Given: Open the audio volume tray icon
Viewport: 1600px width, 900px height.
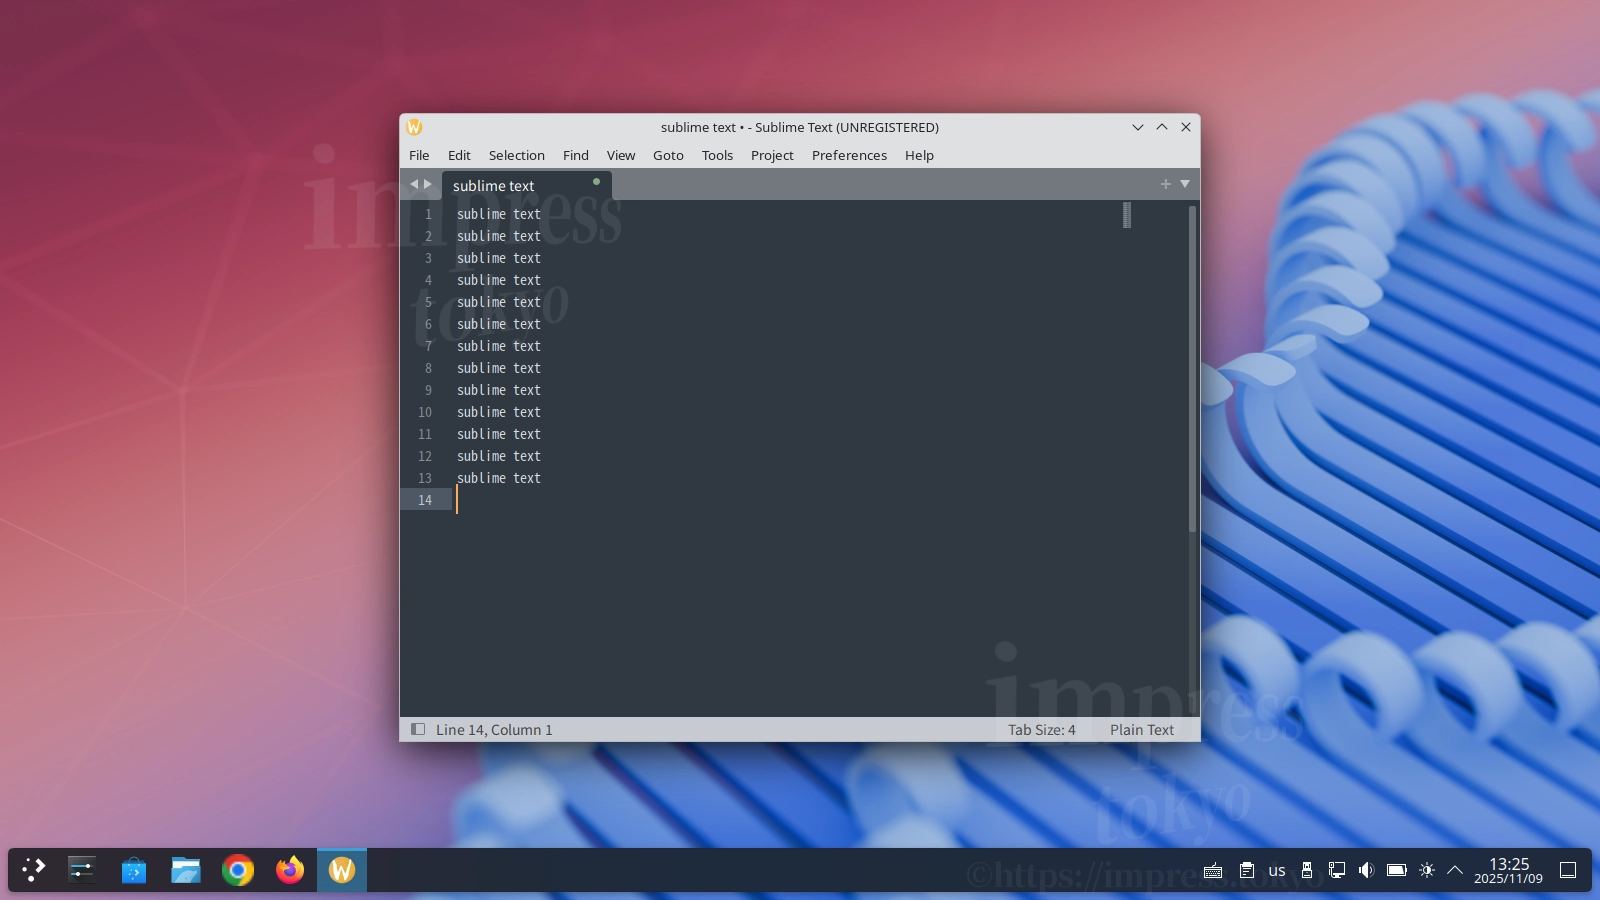Looking at the screenshot, I should pos(1366,870).
